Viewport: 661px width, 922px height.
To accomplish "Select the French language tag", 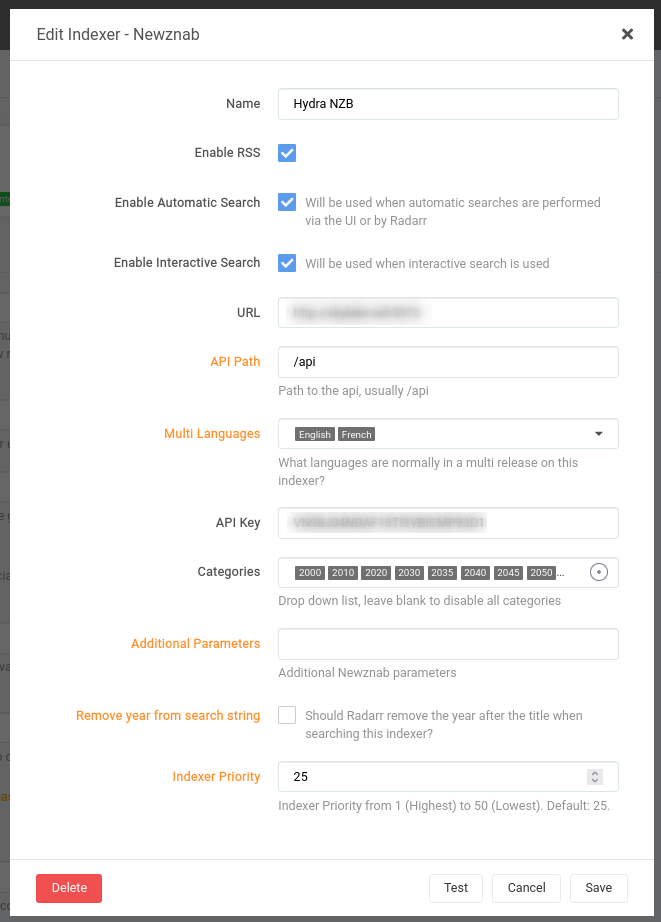I will click(356, 434).
